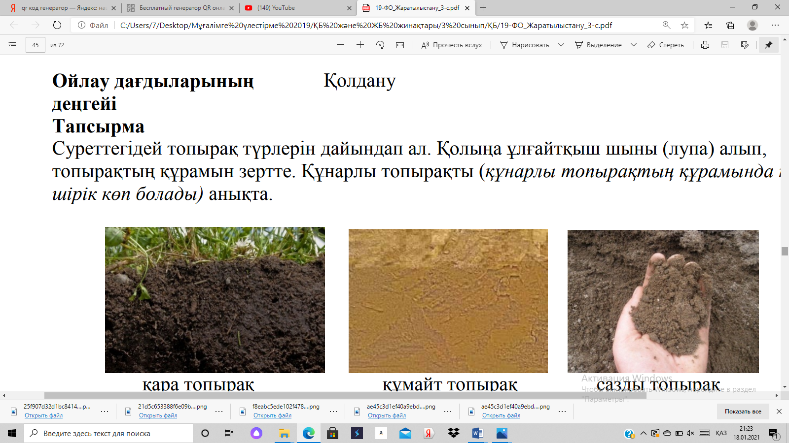Switch keyboard language ҚАЗ indicator
789x443 pixels.
click(721, 433)
